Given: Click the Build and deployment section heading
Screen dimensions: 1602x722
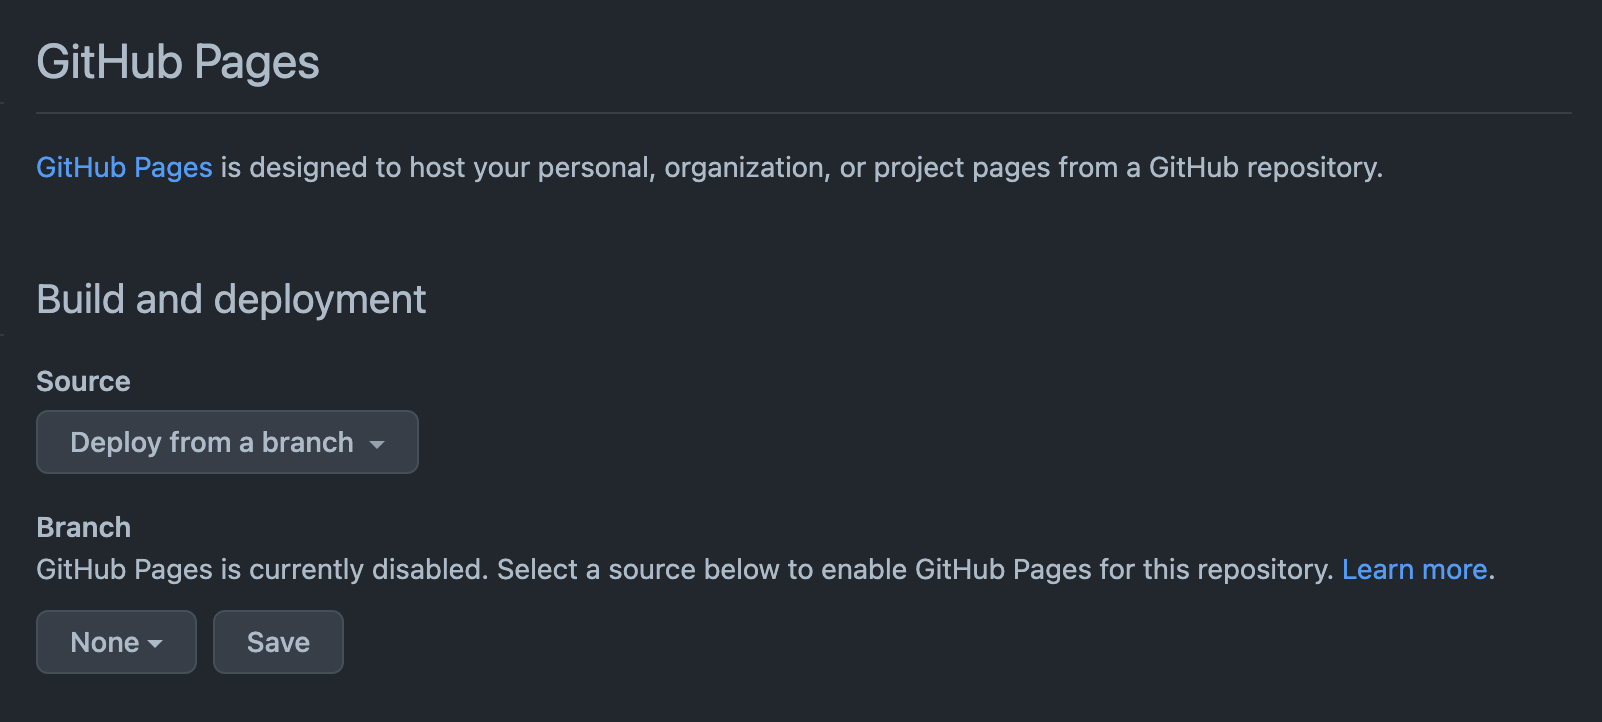Looking at the screenshot, I should (x=231, y=299).
